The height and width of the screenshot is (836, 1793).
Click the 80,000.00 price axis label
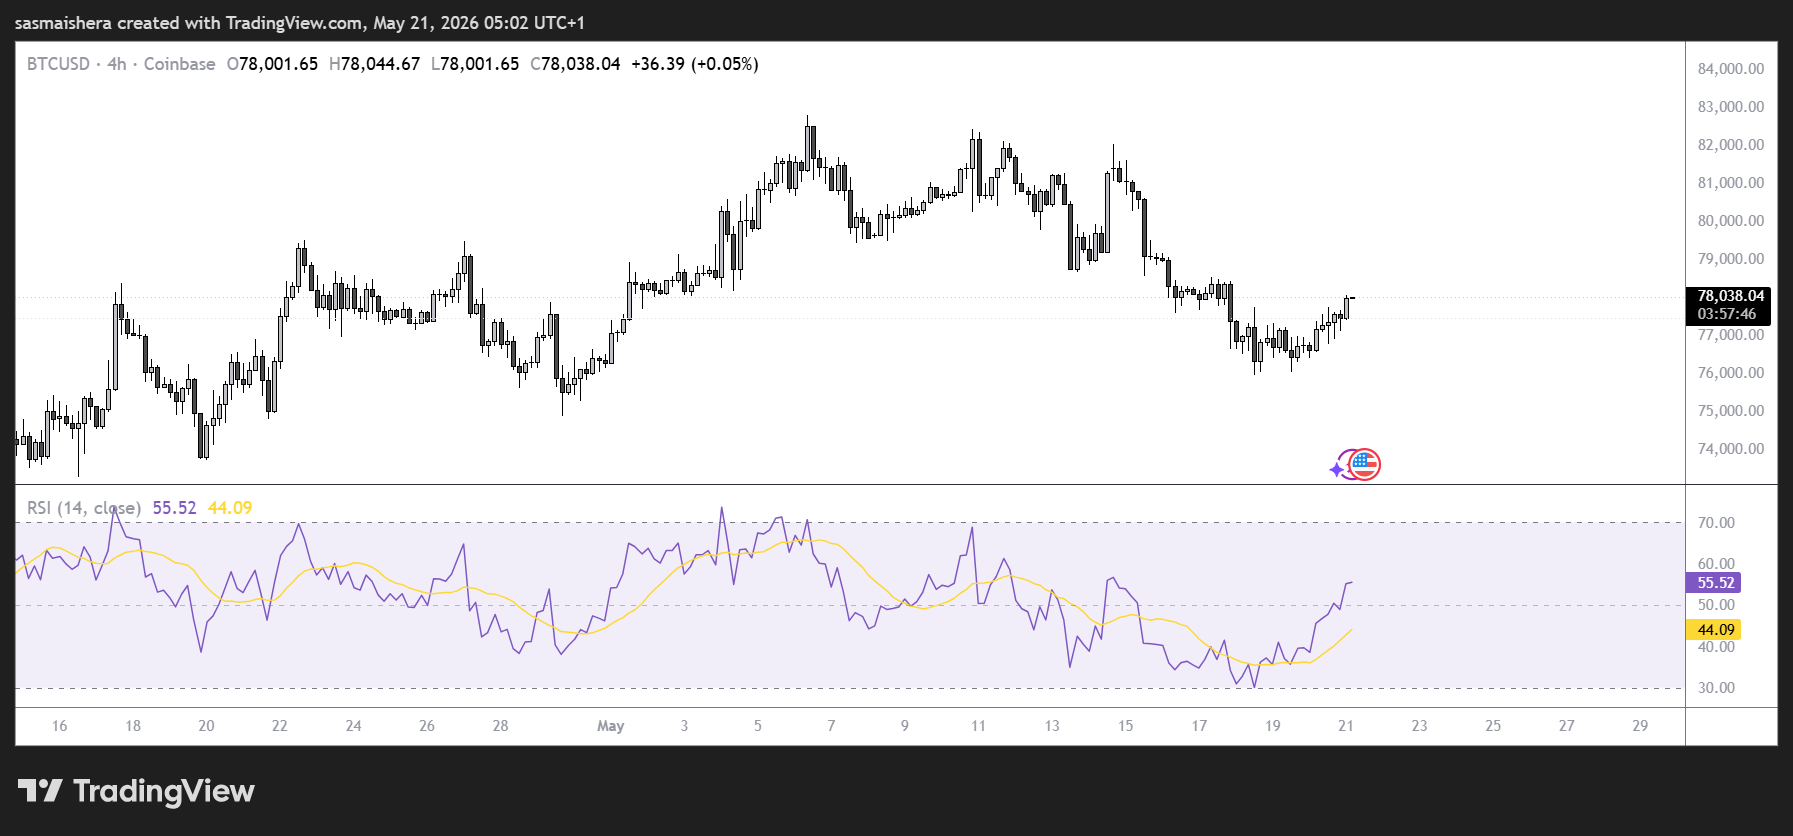click(1731, 221)
